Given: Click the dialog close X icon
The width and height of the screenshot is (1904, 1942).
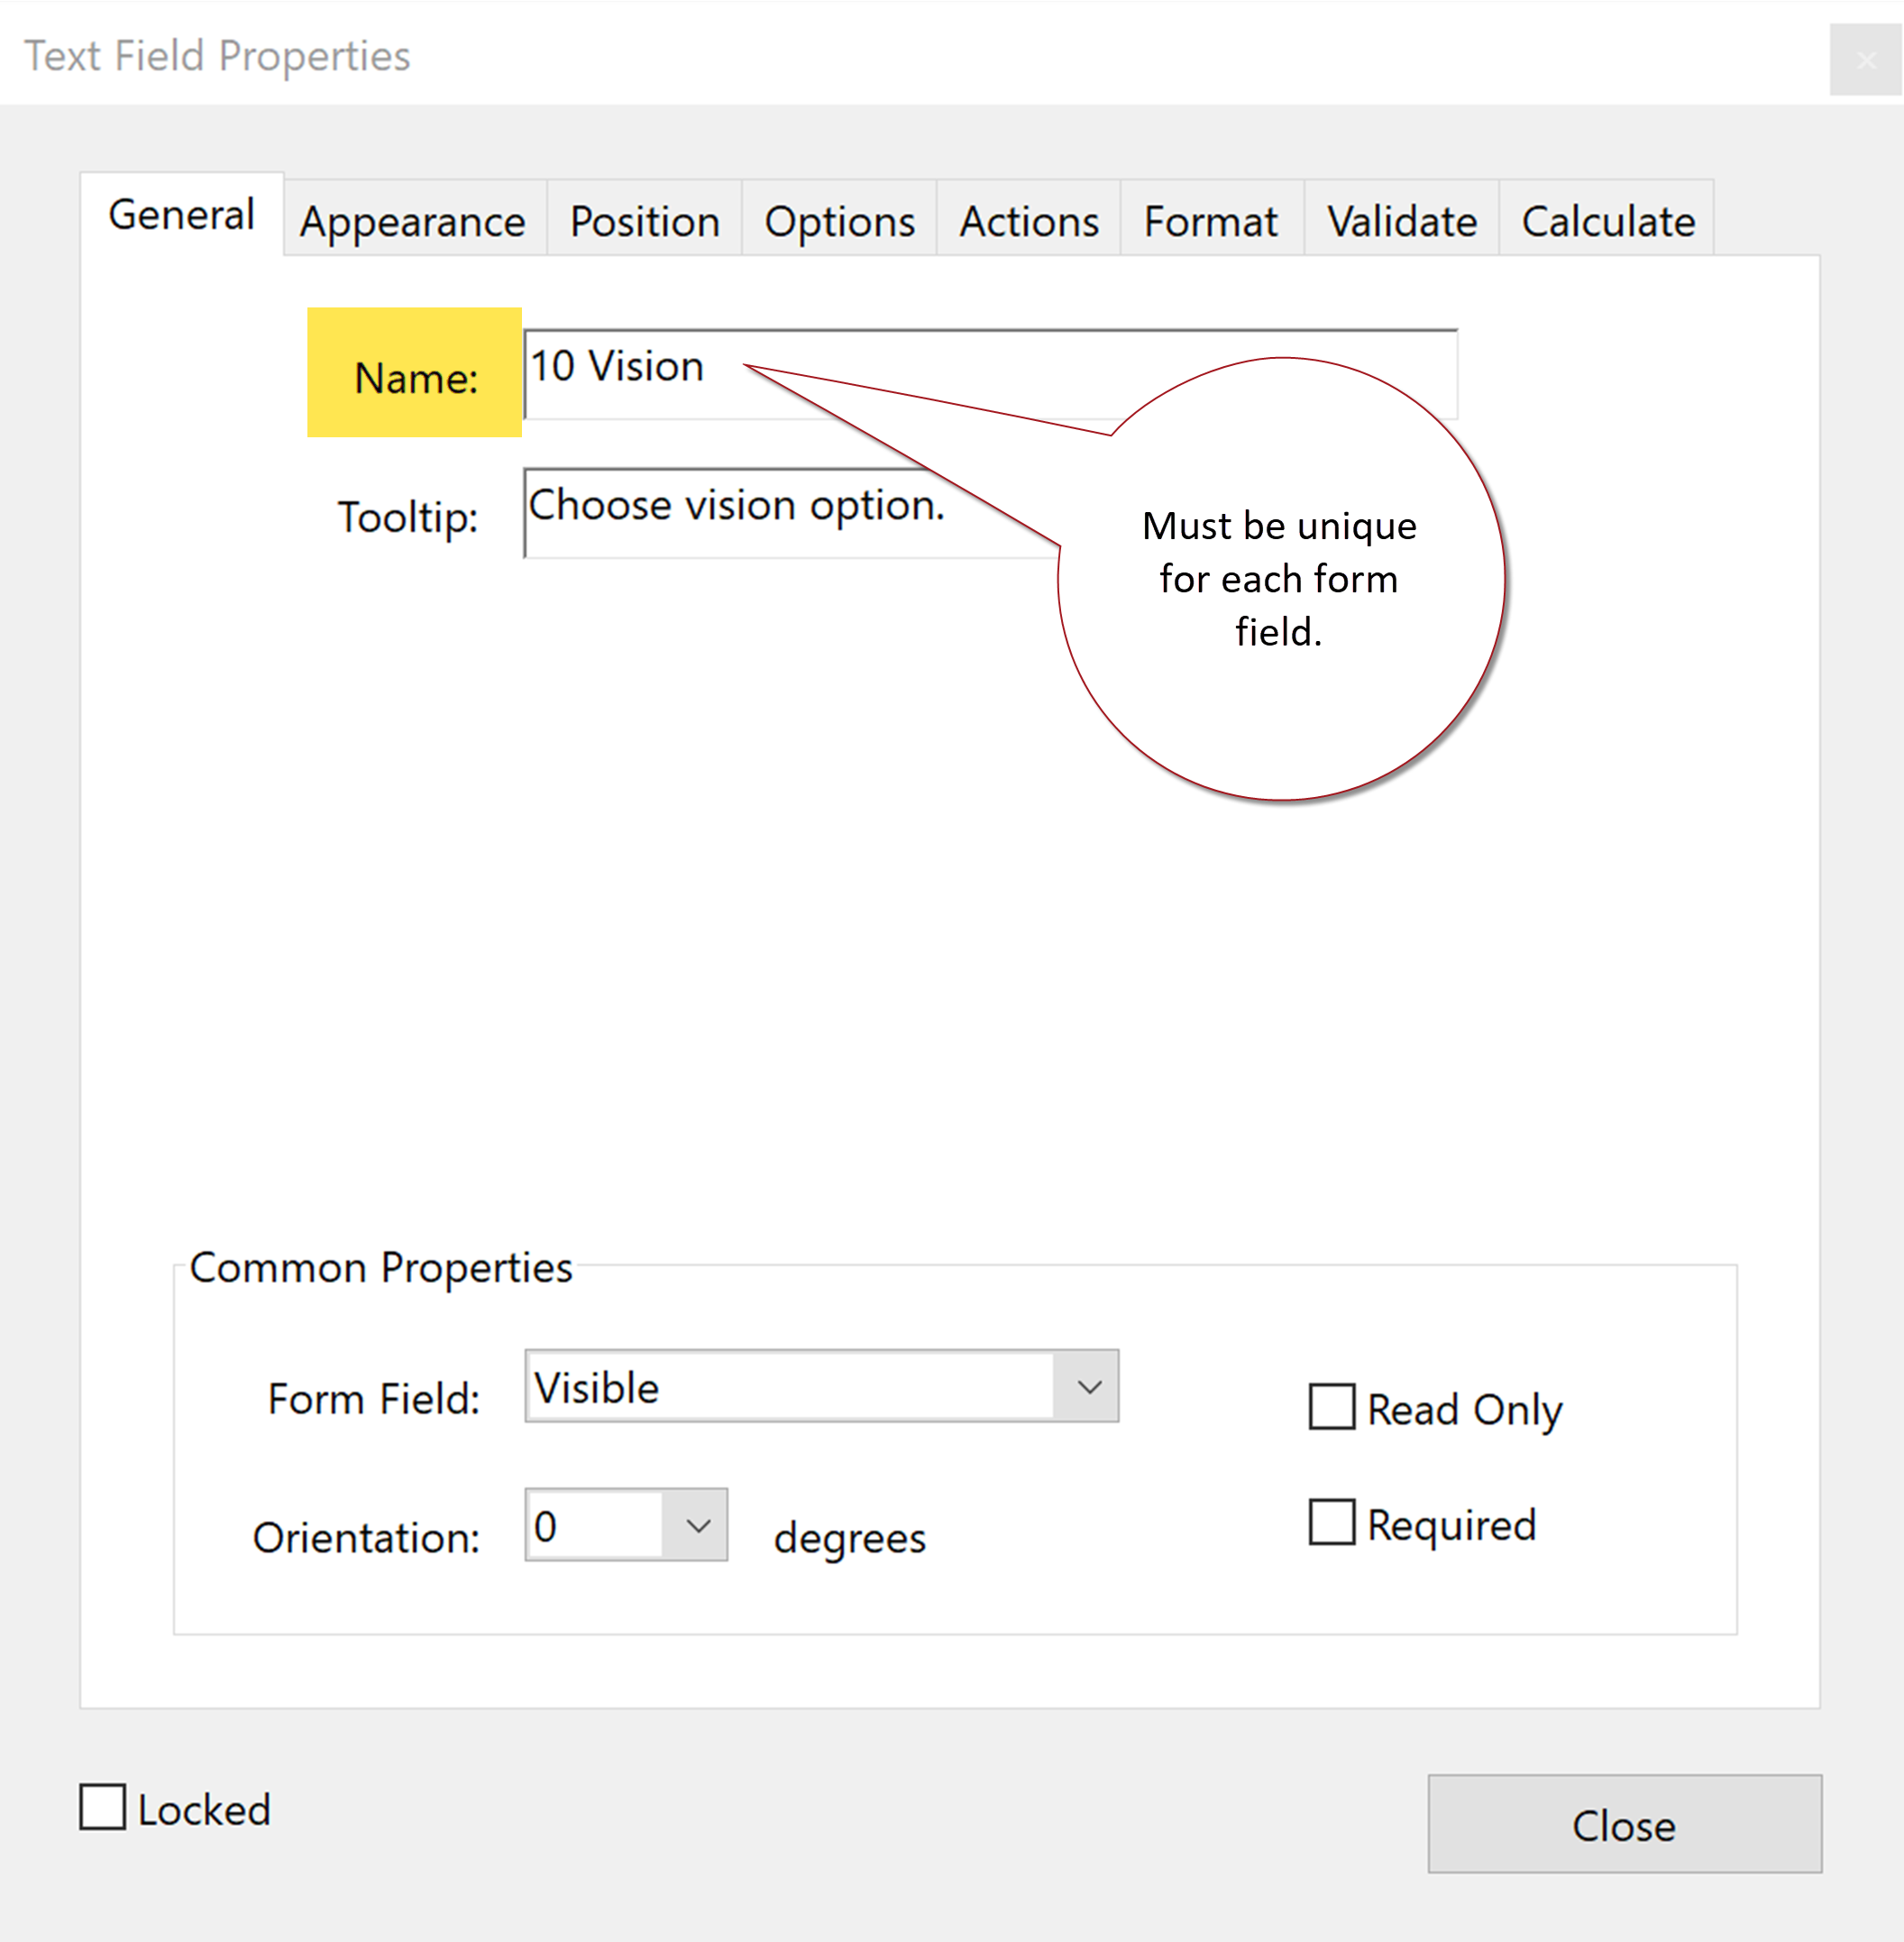Looking at the screenshot, I should (1868, 58).
